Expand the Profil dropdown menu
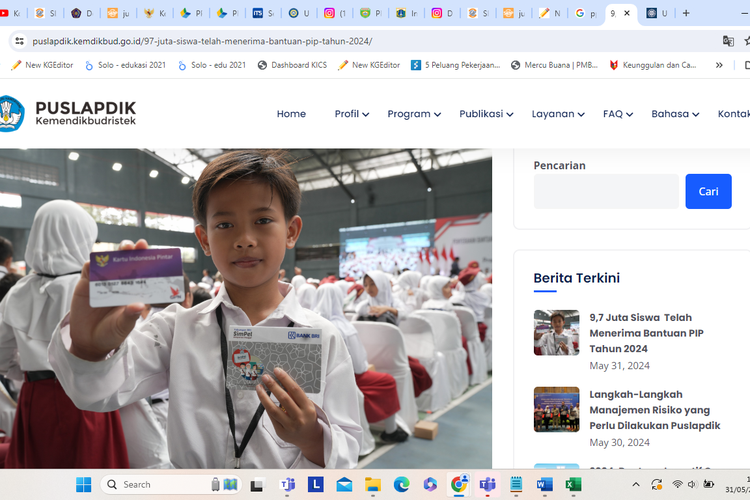Screen dimensions: 750x500 [351, 114]
